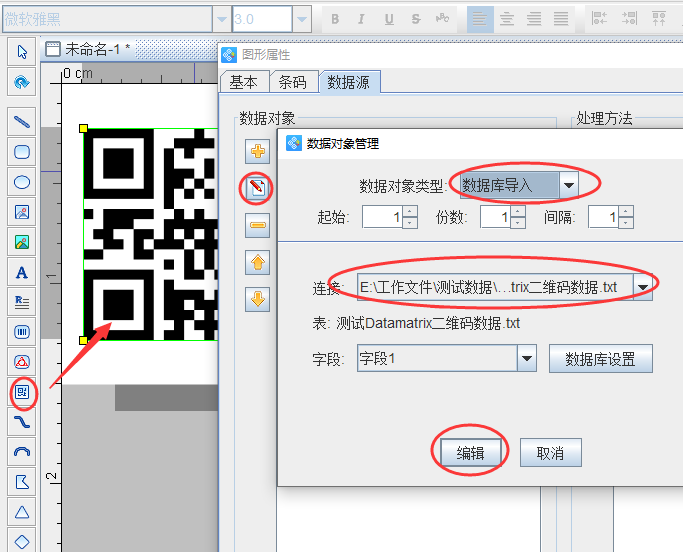Open the font name dropdown arrow
Screen dimensions: 683x552
coord(222,19)
